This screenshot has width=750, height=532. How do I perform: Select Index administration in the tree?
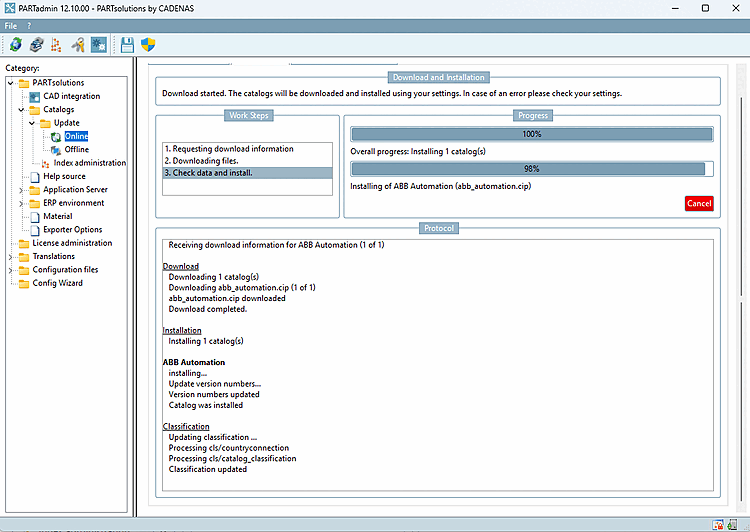(89, 163)
